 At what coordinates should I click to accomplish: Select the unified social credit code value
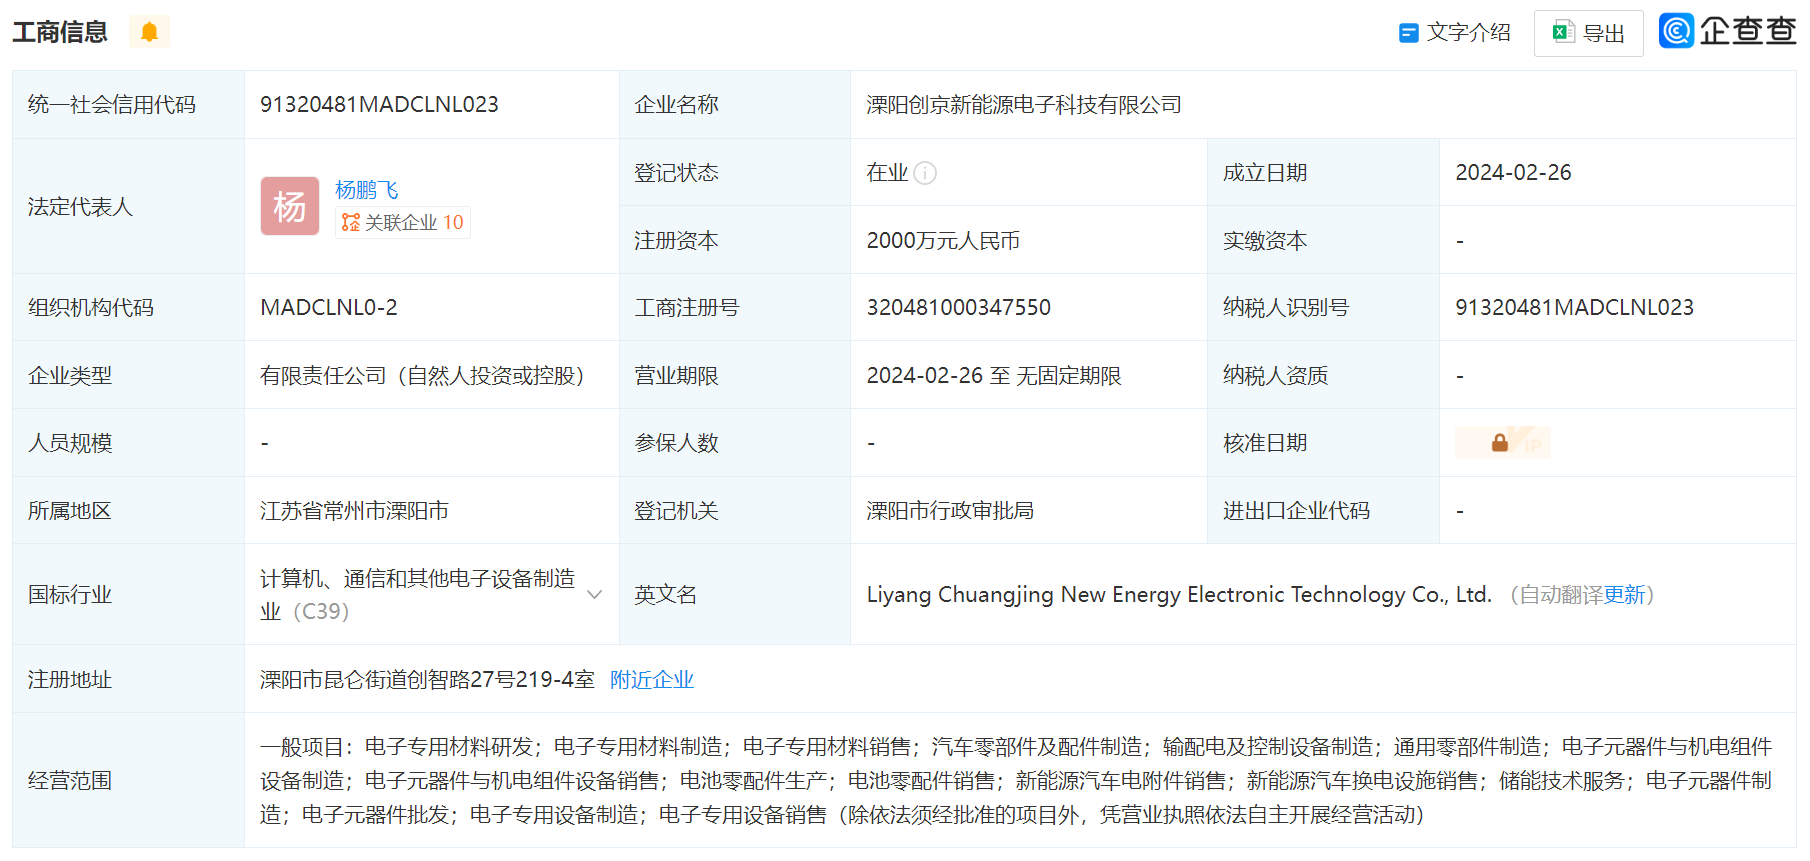(x=379, y=105)
